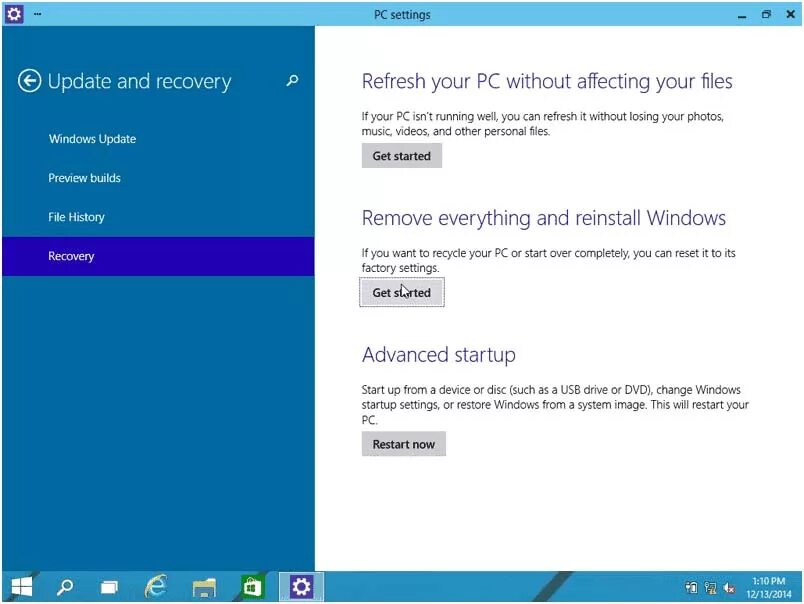Click the muted volume tray icon
This screenshot has width=804, height=604.
pos(729,588)
